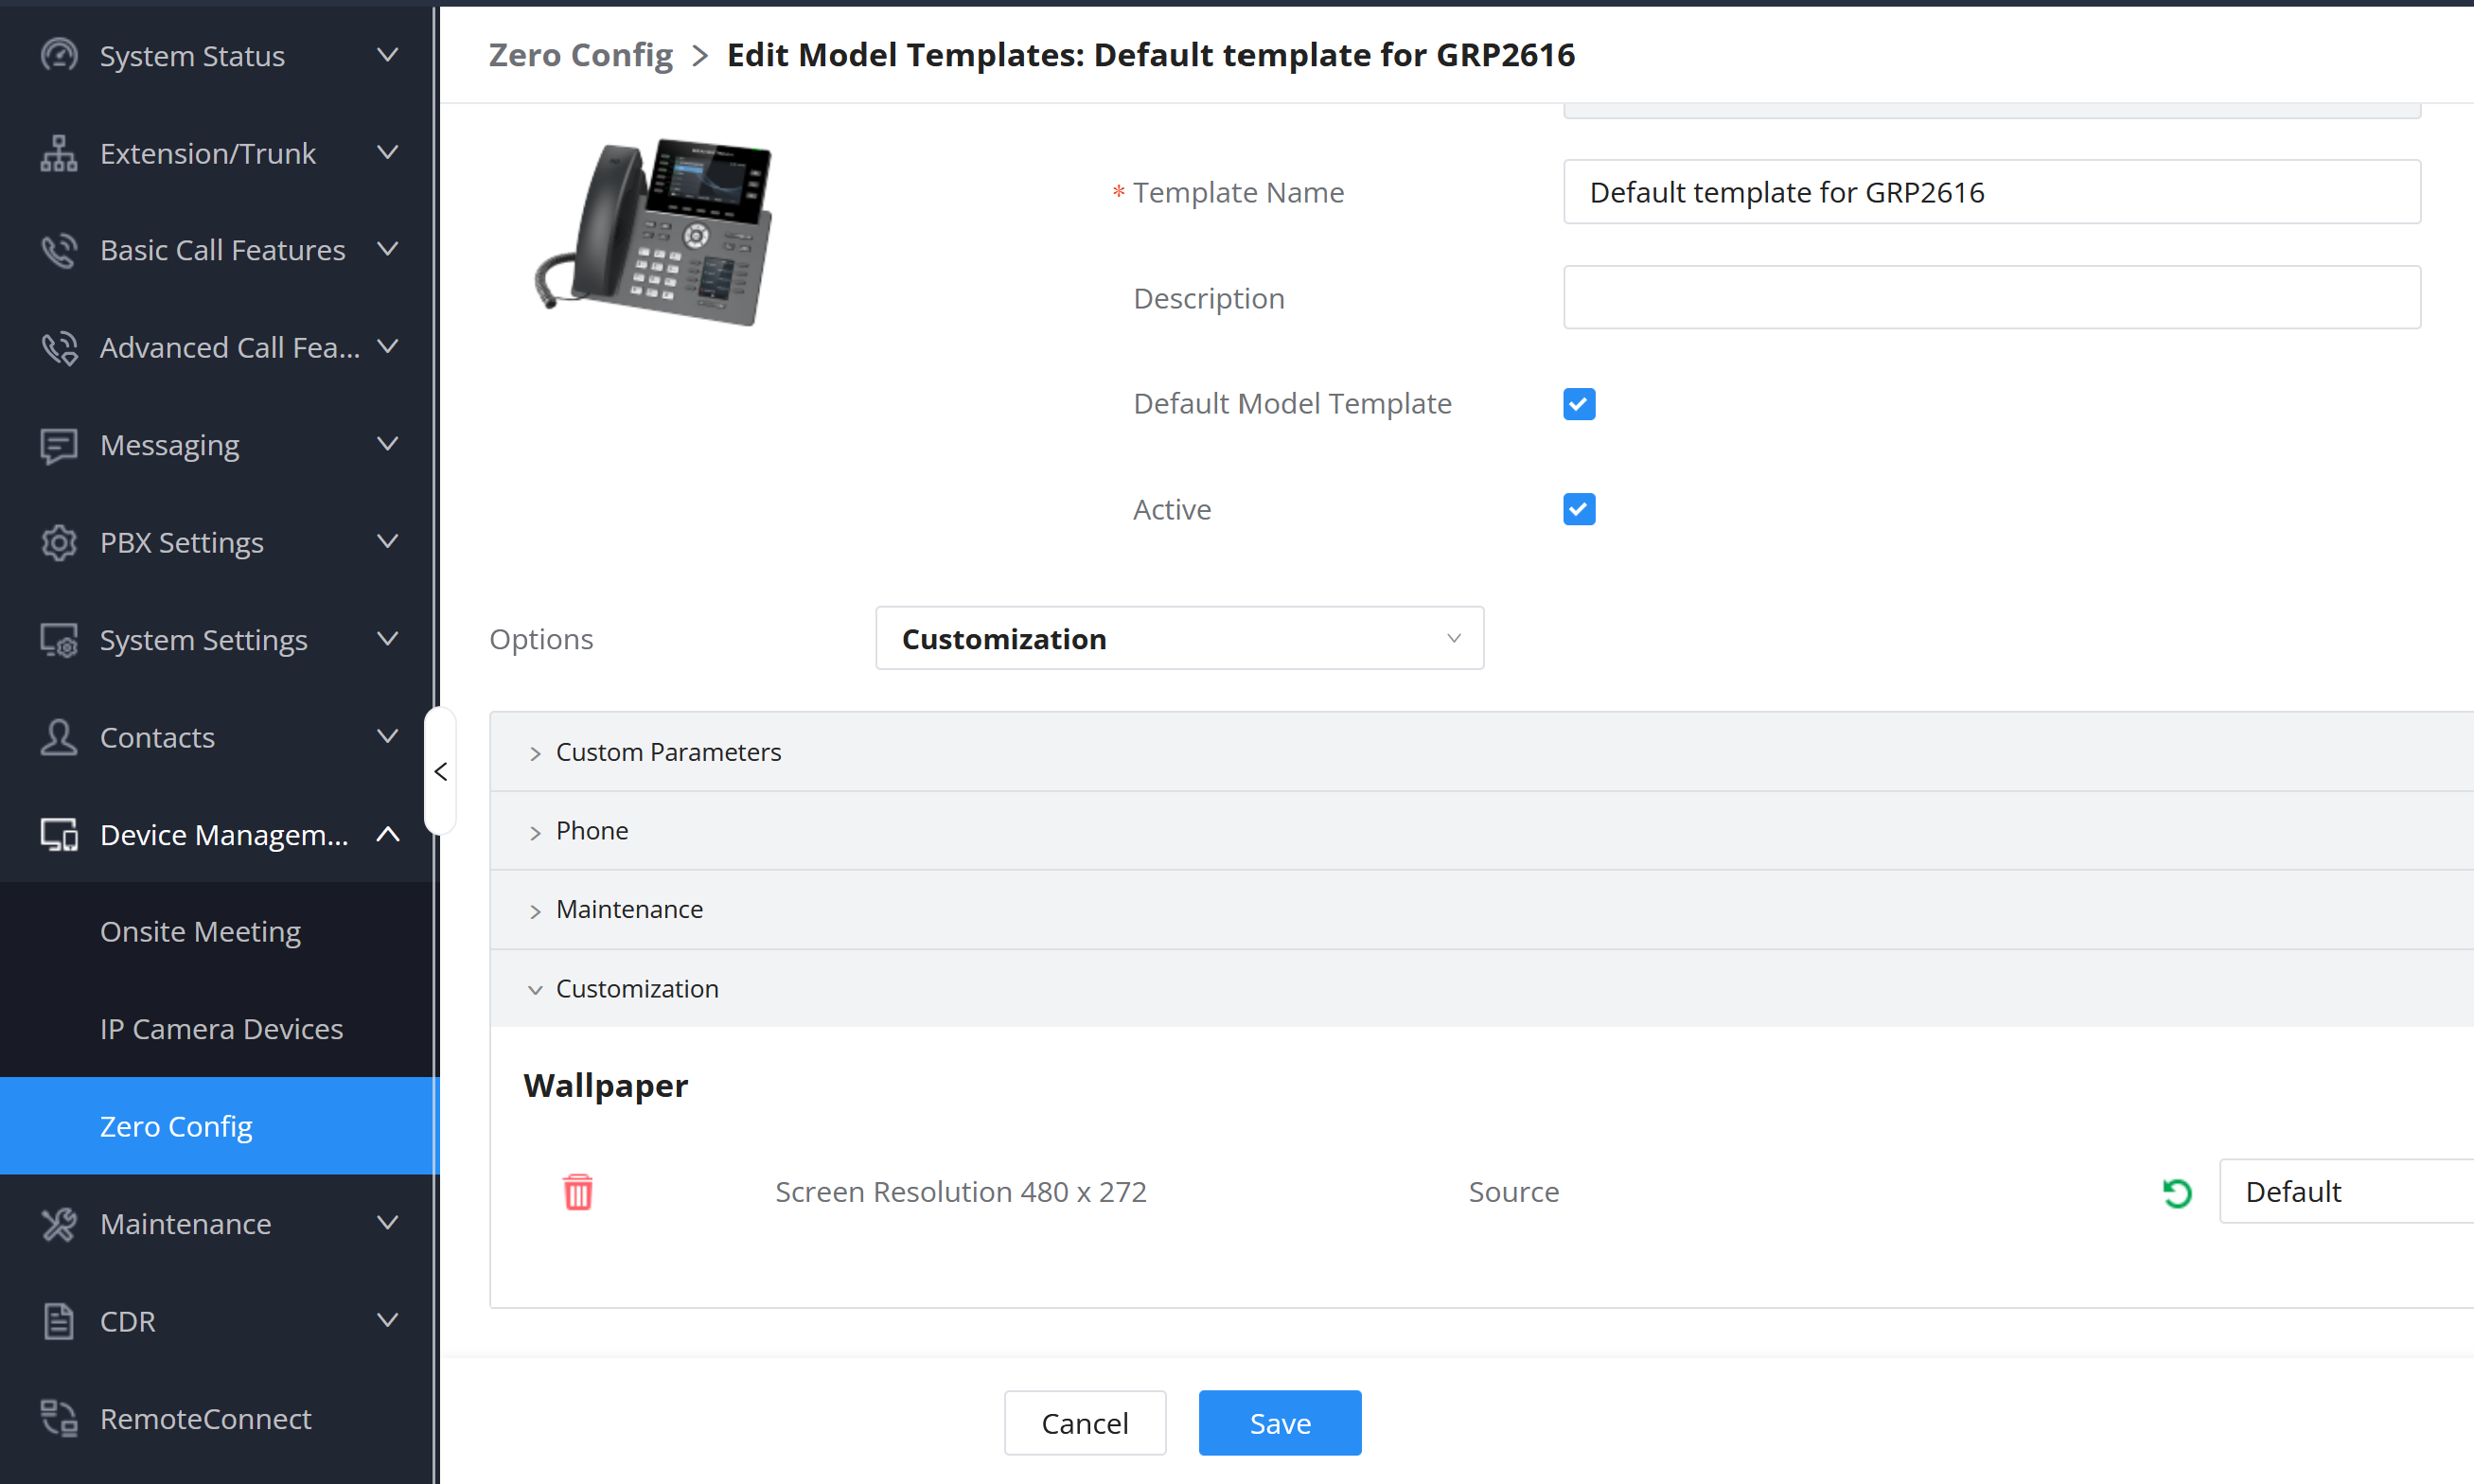Image resolution: width=2474 pixels, height=1484 pixels.
Task: Toggle the Active checkbox
Action: [1578, 509]
